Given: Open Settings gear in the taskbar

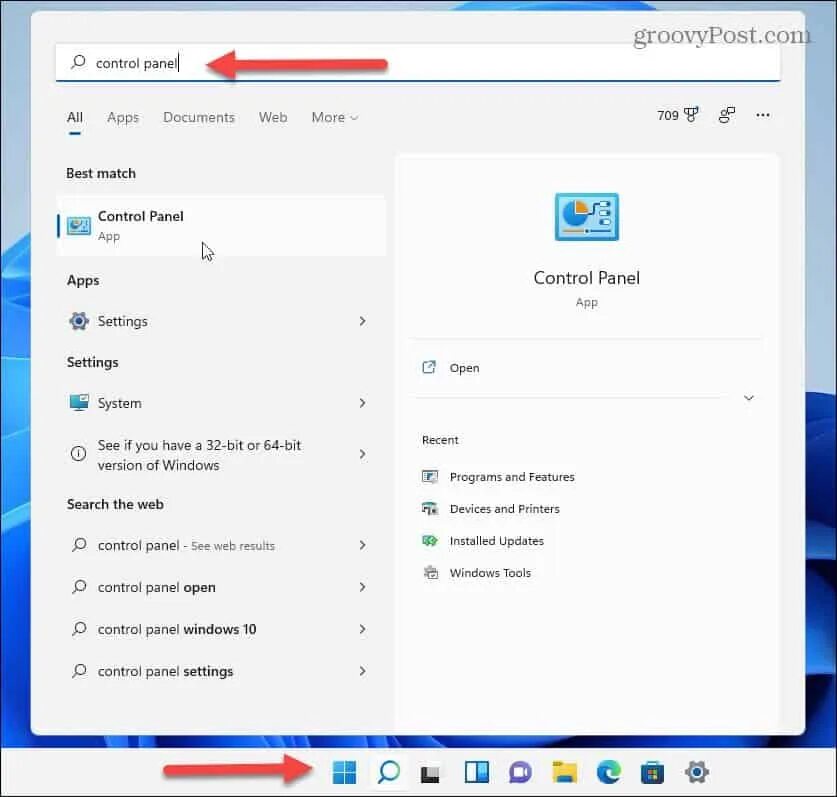Looking at the screenshot, I should coord(697,772).
